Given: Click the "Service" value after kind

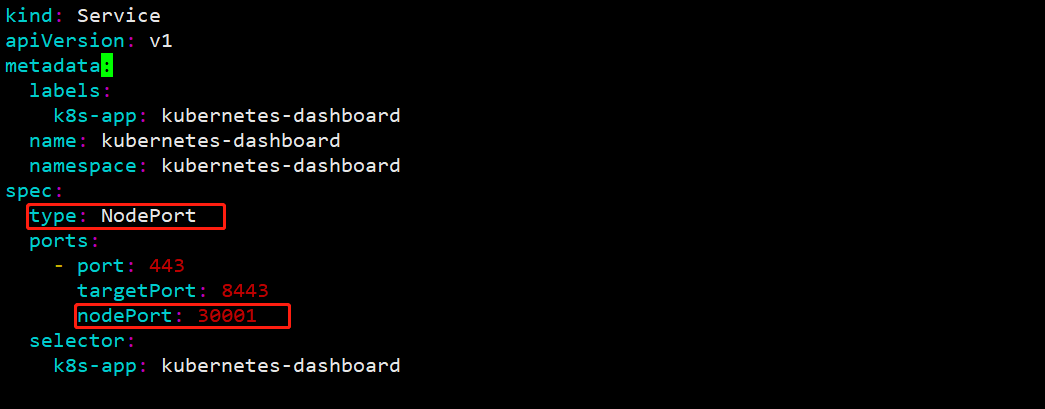Looking at the screenshot, I should (x=118, y=16).
